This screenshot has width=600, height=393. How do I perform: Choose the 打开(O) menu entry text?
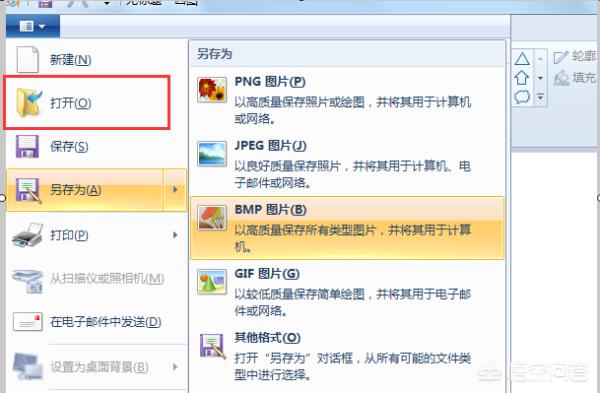[70, 103]
